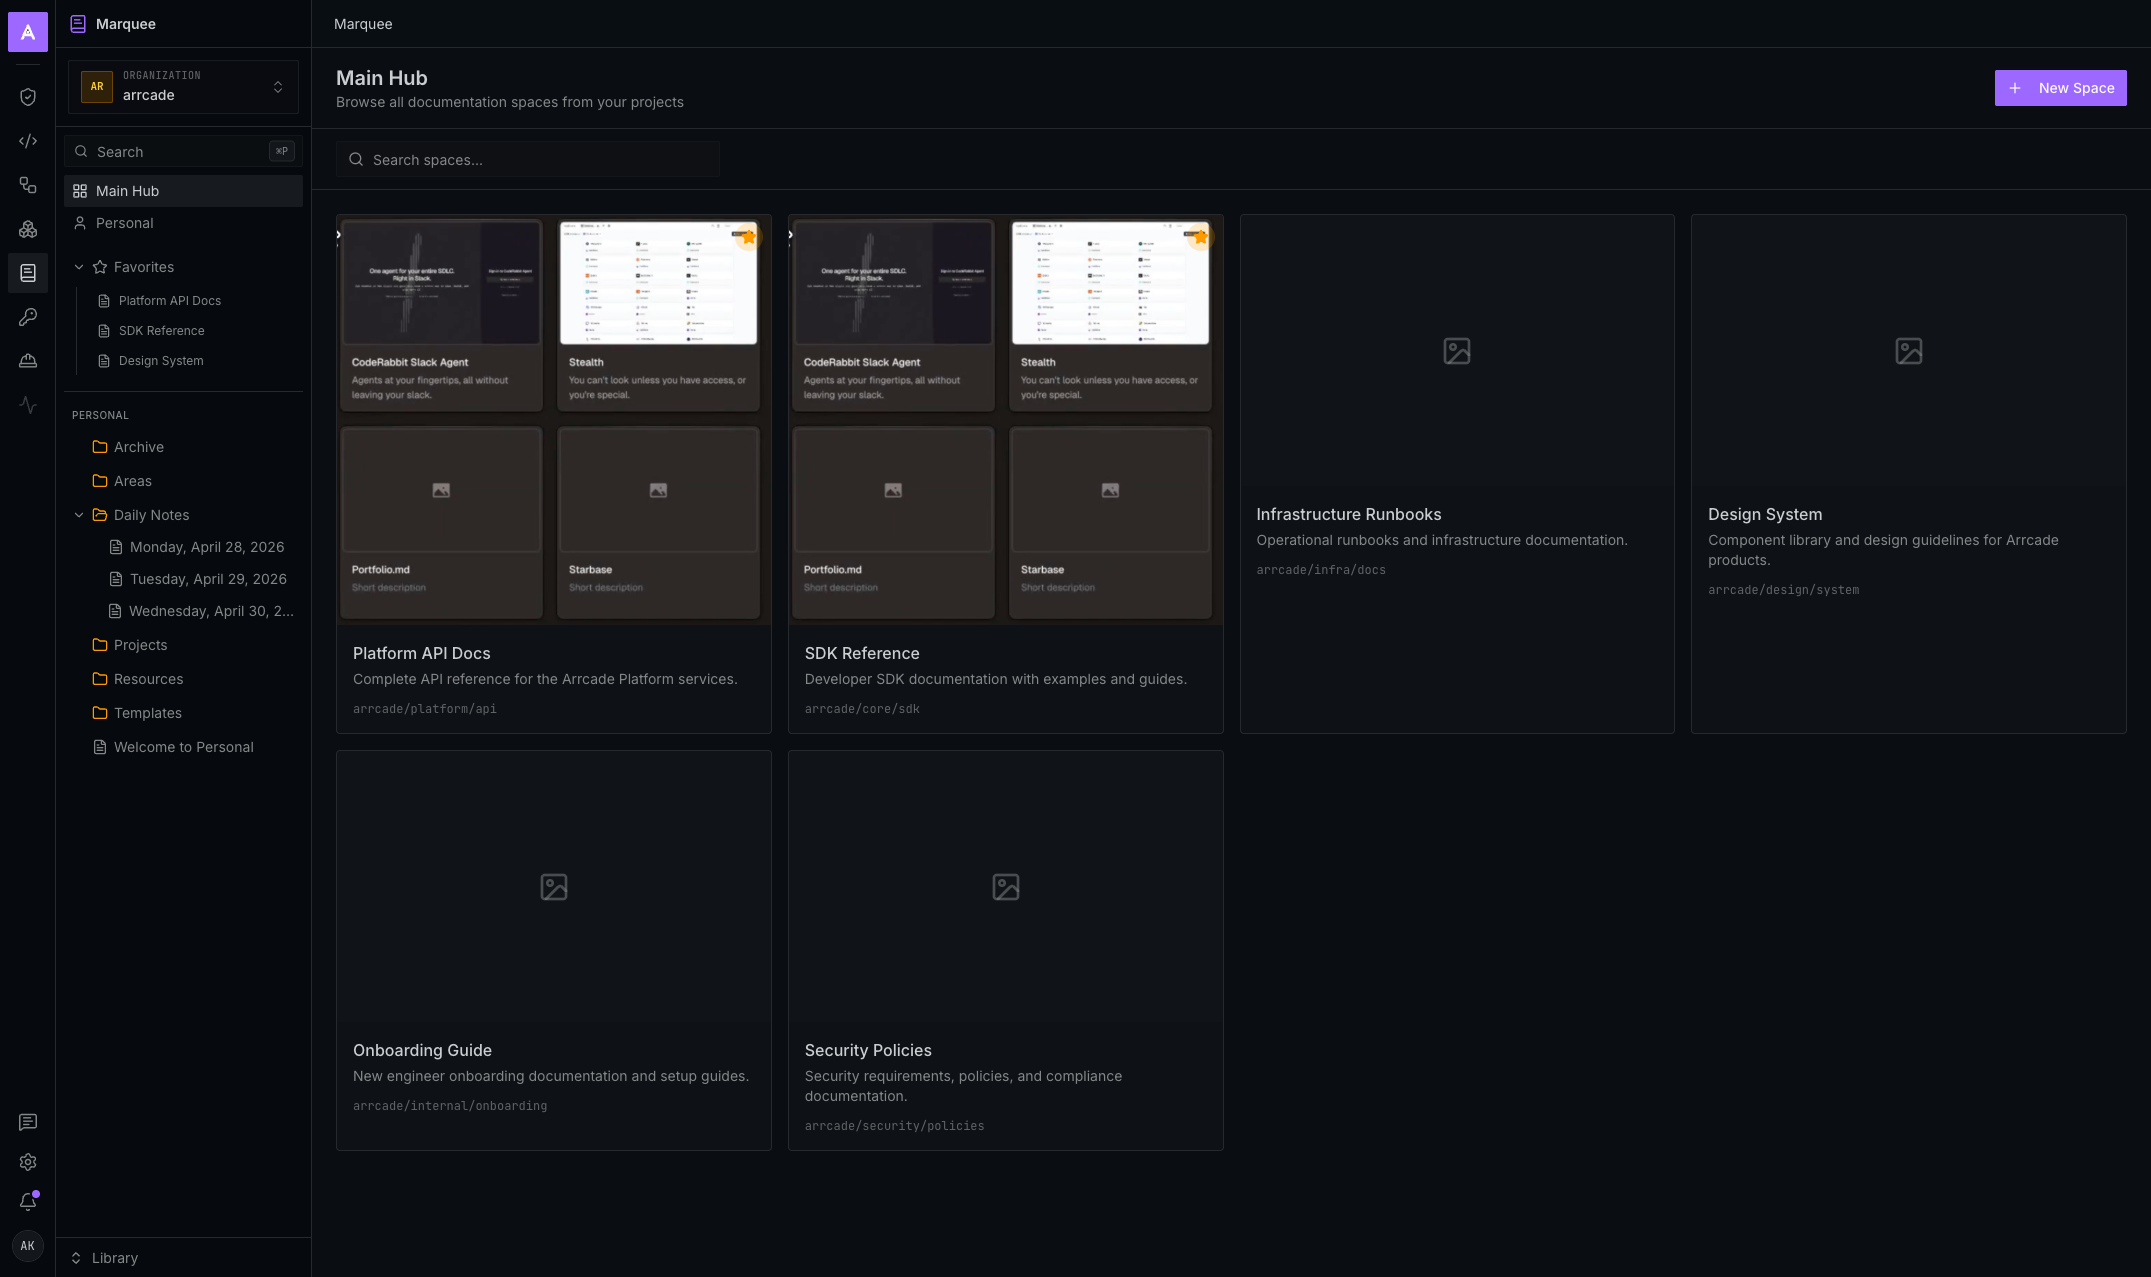Open the stacked cubes icon in left rail
Screen dimensions: 2151x1277
(x=28, y=229)
